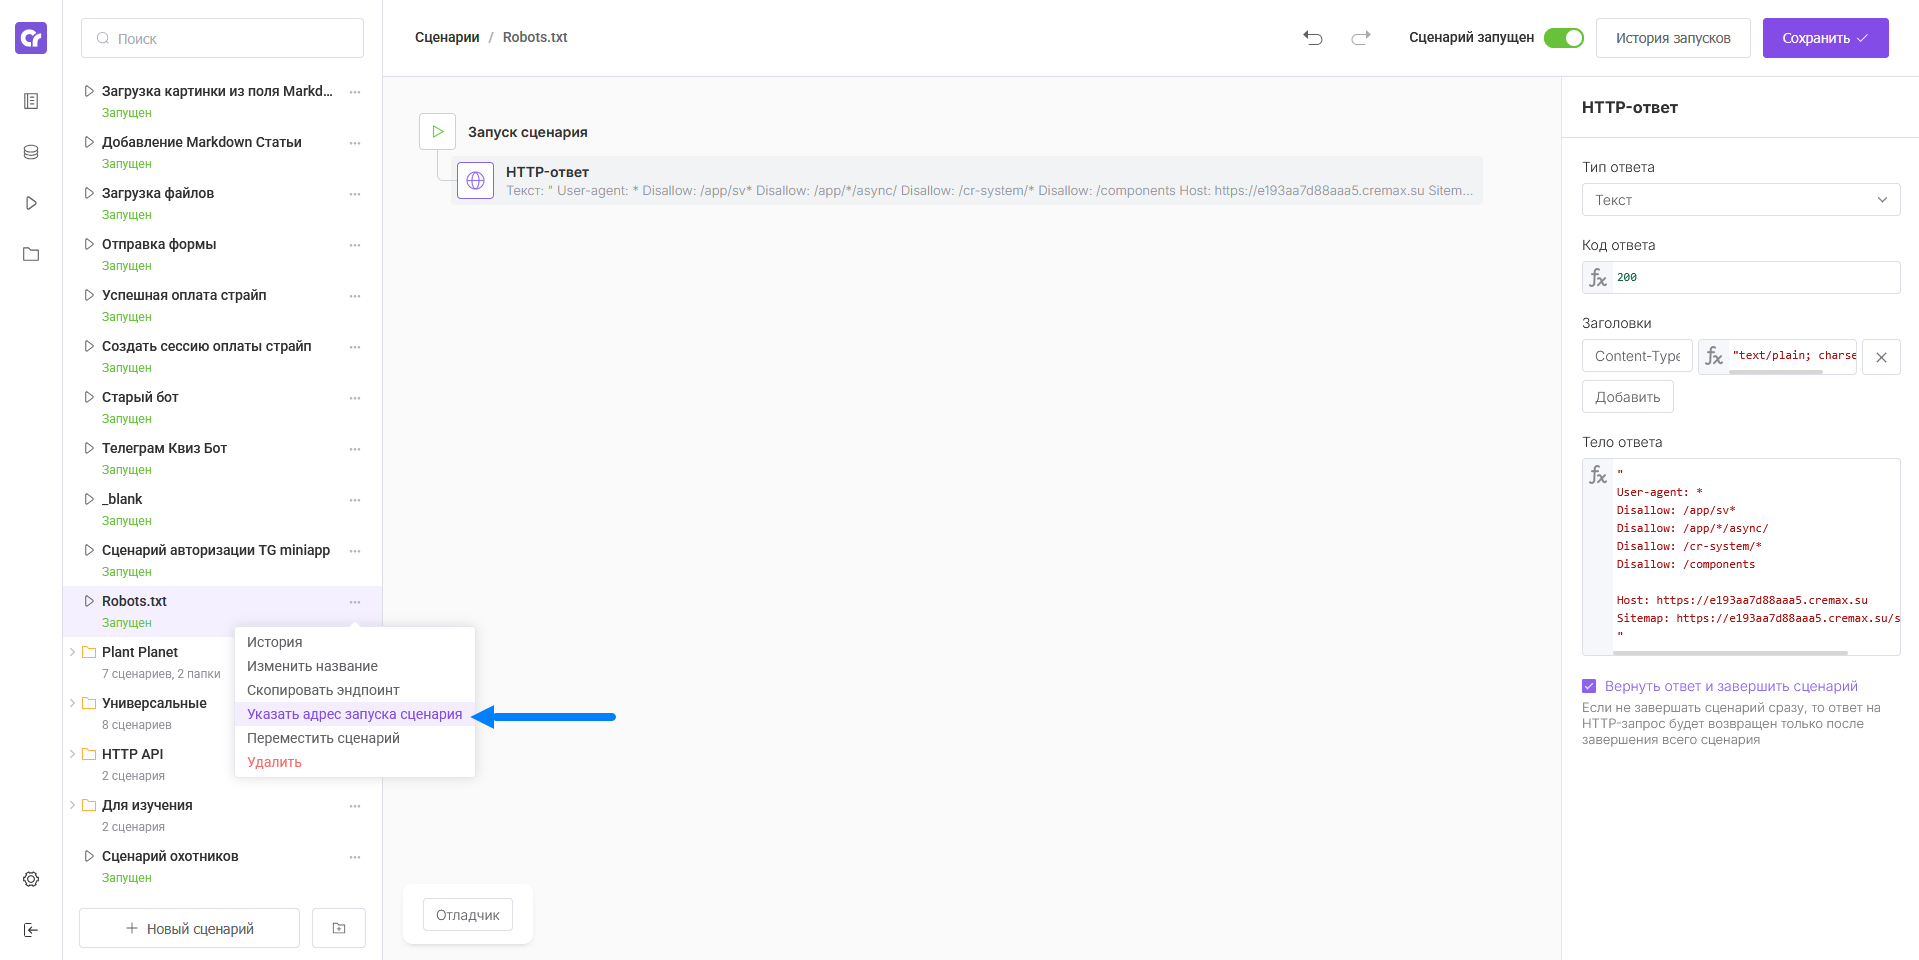Open settings gear in left sidebar
1919x960 pixels.
[31, 879]
